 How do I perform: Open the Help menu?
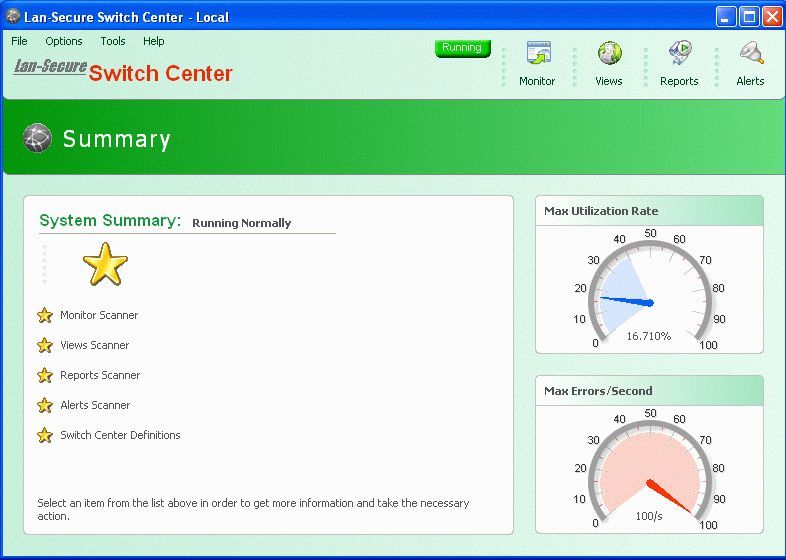point(153,41)
